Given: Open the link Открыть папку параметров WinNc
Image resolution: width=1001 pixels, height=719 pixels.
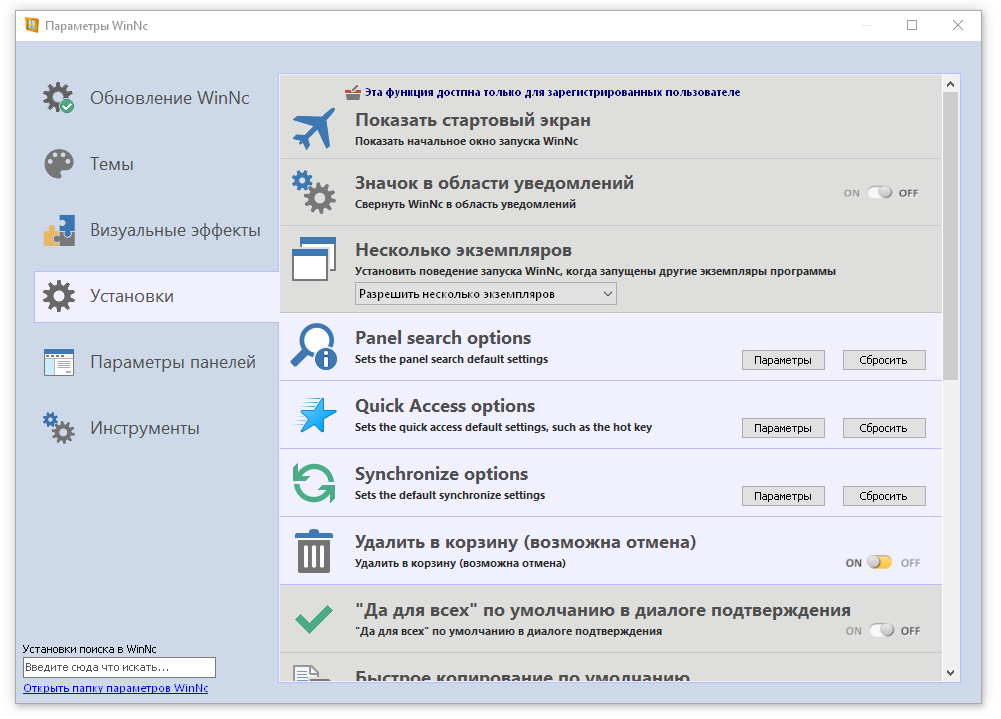Looking at the screenshot, I should tap(116, 688).
